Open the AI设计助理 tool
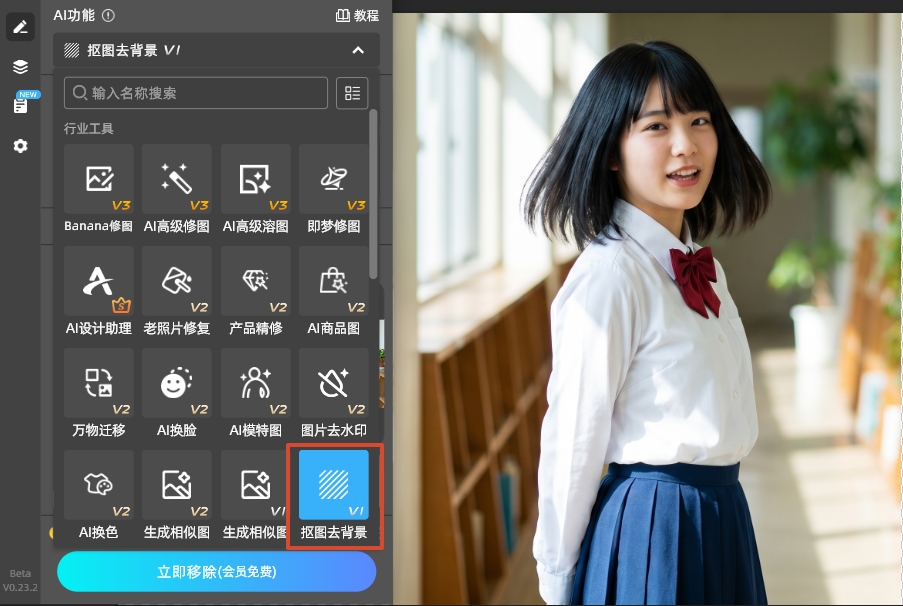The height and width of the screenshot is (606, 903). 98,290
